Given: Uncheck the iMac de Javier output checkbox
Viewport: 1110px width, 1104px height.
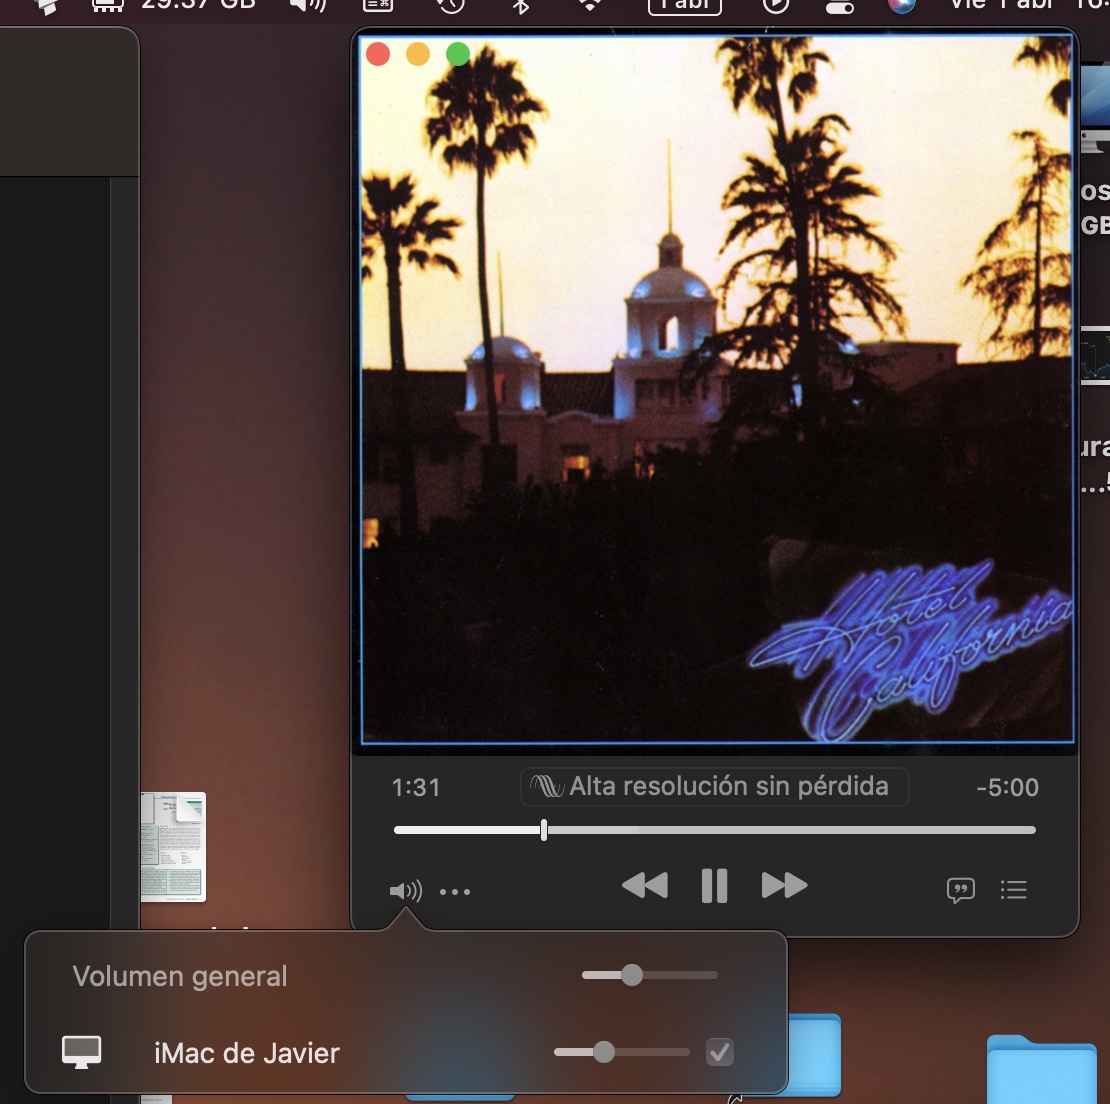Looking at the screenshot, I should pos(720,1052).
